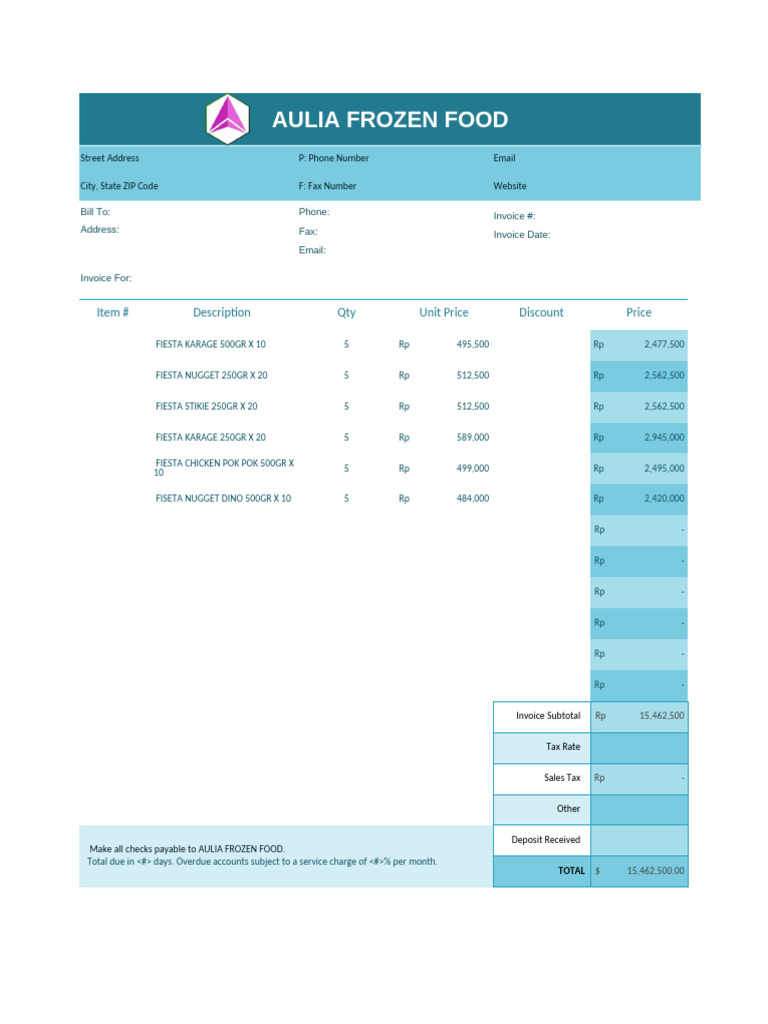Click the empty Other value cell
Image resolution: width=768 pixels, height=1024 pixels.
tap(639, 810)
